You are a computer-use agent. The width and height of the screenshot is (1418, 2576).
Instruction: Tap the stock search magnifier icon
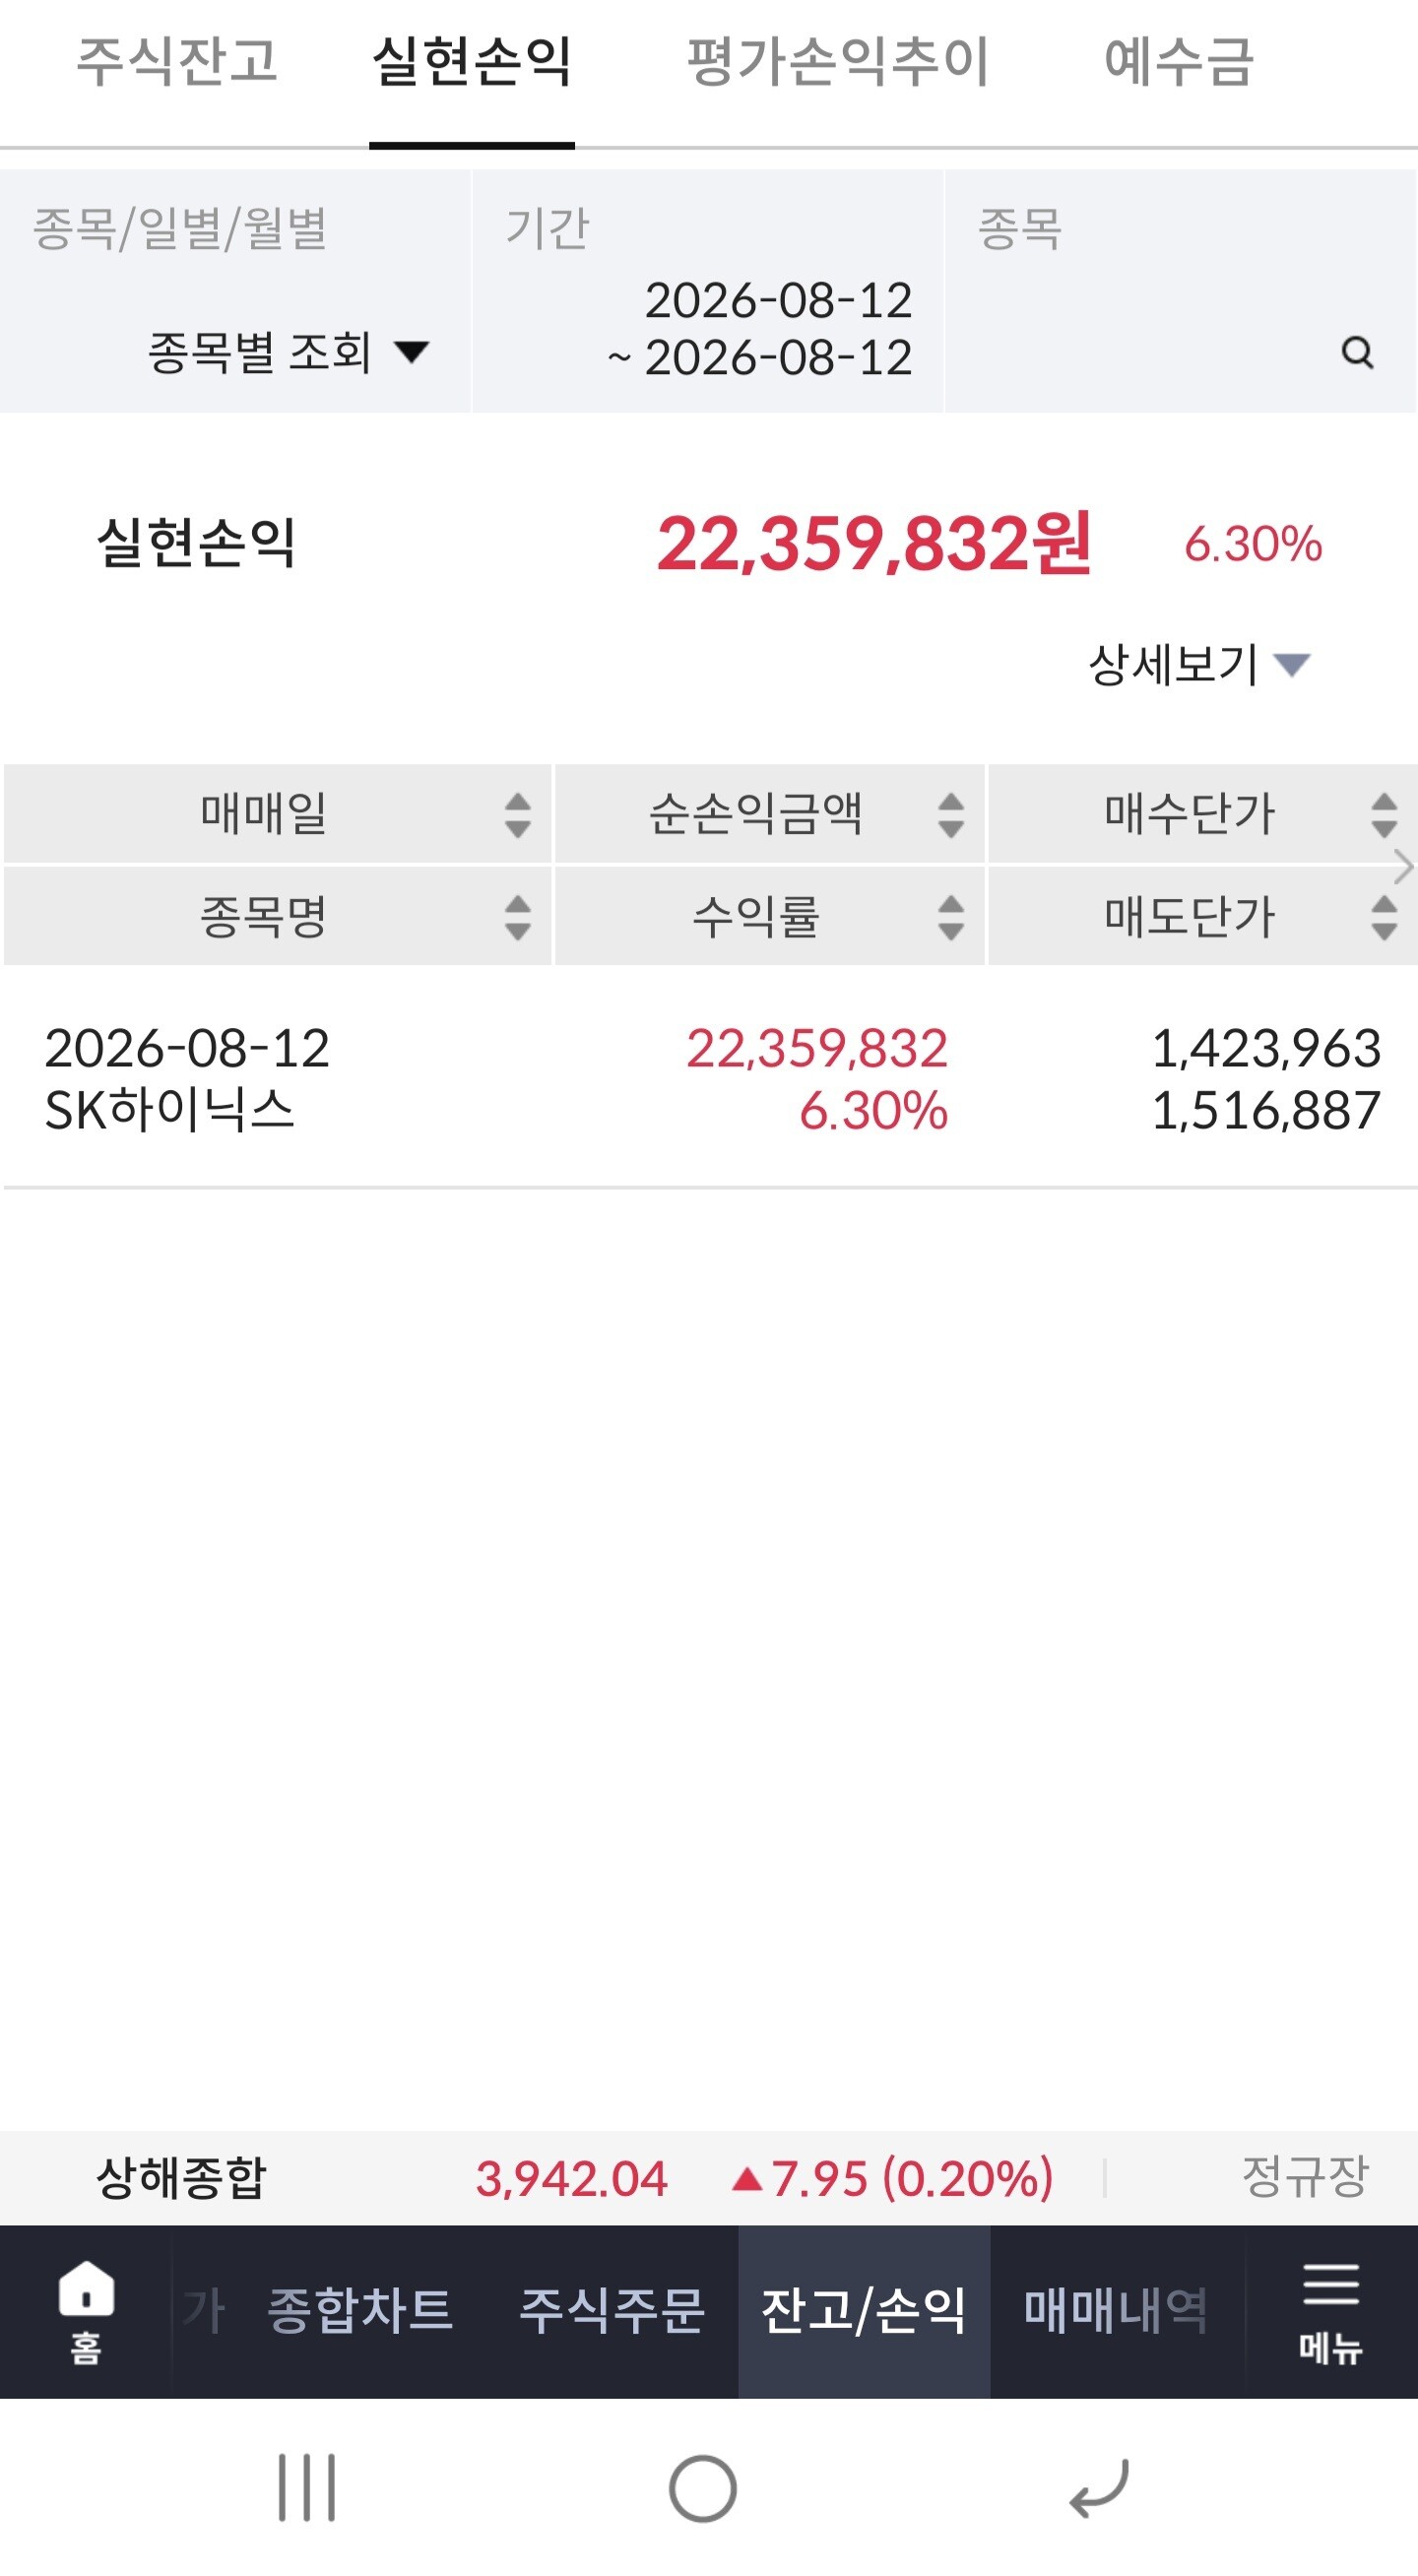tap(1357, 352)
